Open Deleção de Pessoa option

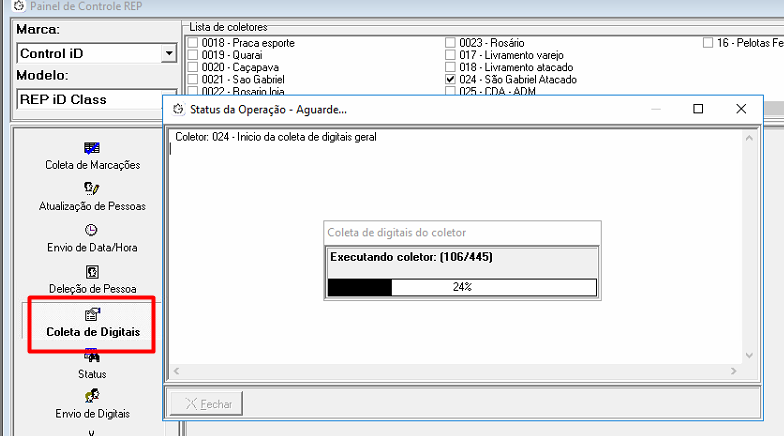92,272
